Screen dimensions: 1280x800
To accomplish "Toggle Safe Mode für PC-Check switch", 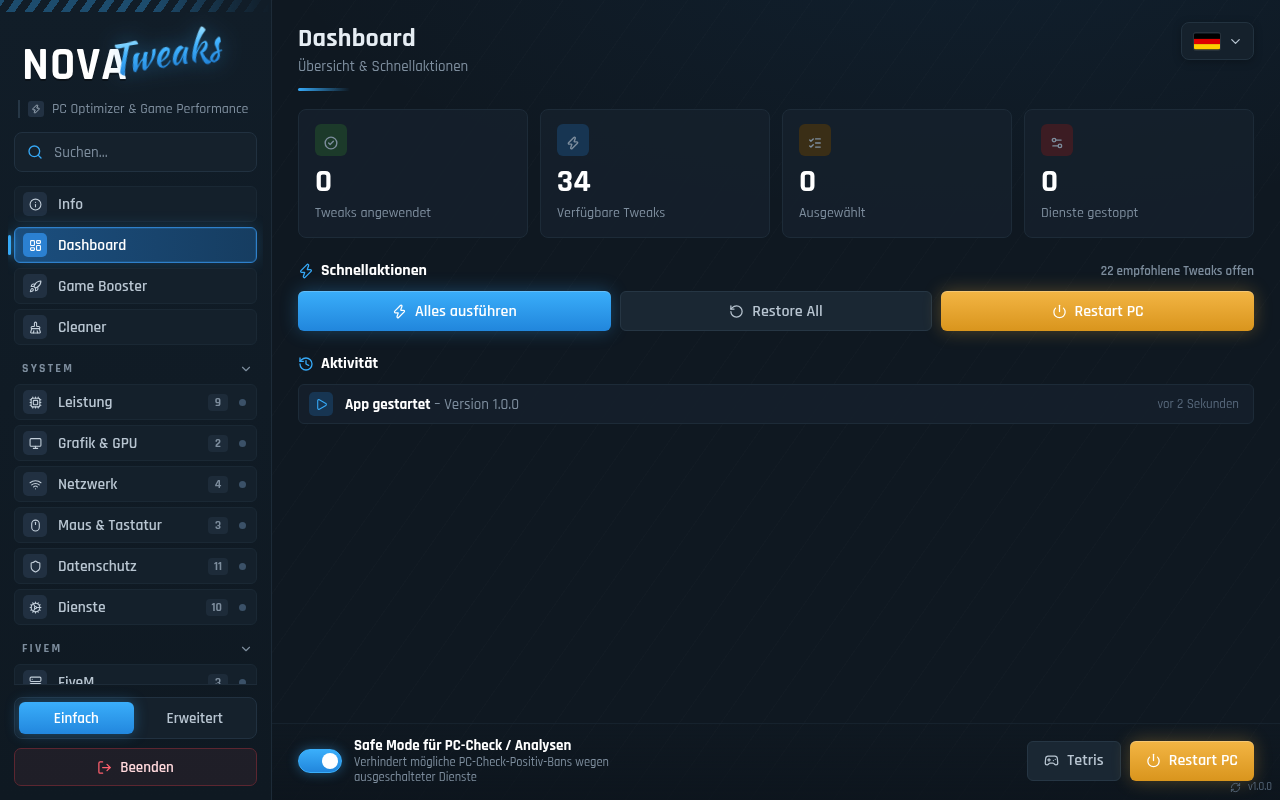I will 320,761.
